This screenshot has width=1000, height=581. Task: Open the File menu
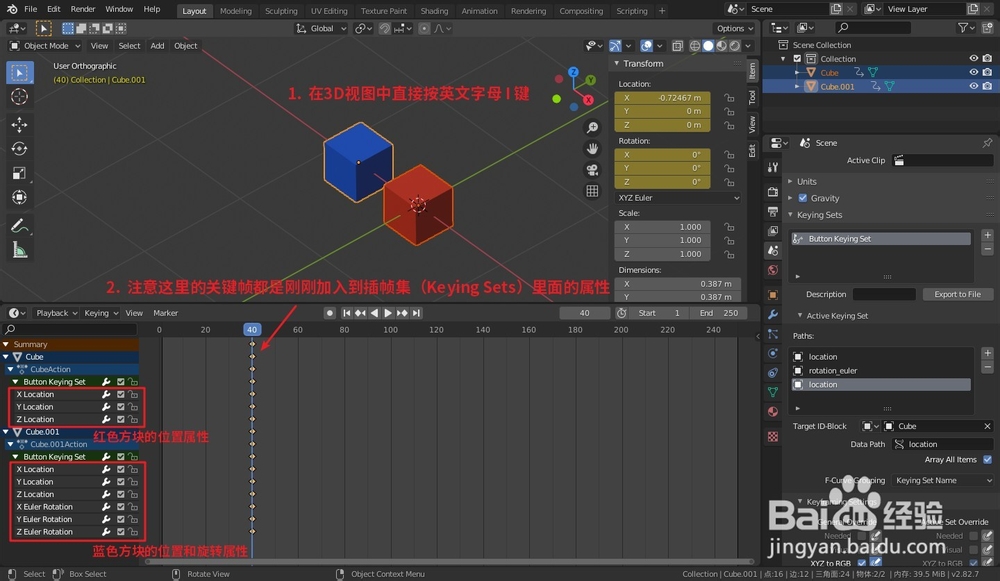tap(30, 10)
